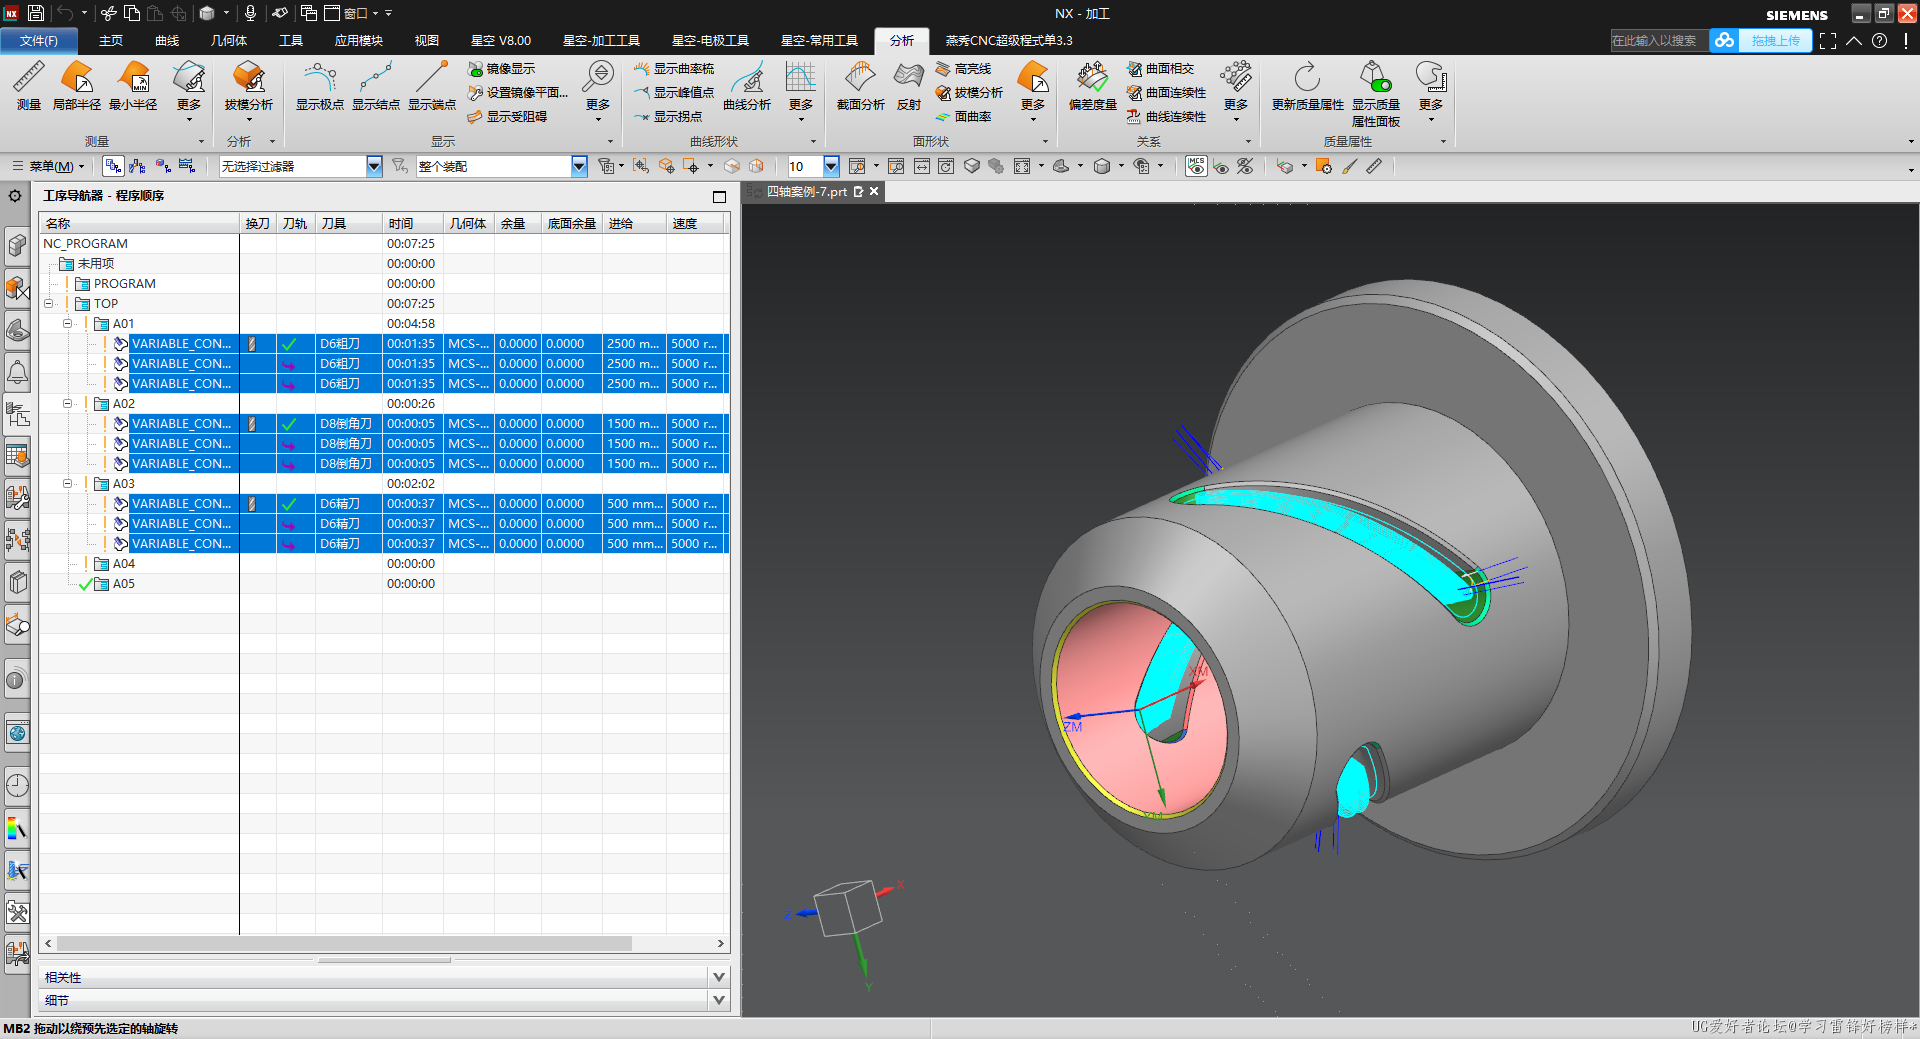Image resolution: width=1920 pixels, height=1039 pixels.
Task: Start 截面分析 section analysis
Action: tap(861, 86)
